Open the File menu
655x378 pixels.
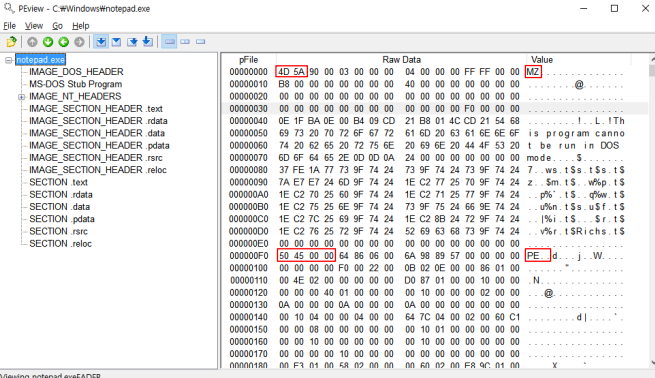[10, 26]
